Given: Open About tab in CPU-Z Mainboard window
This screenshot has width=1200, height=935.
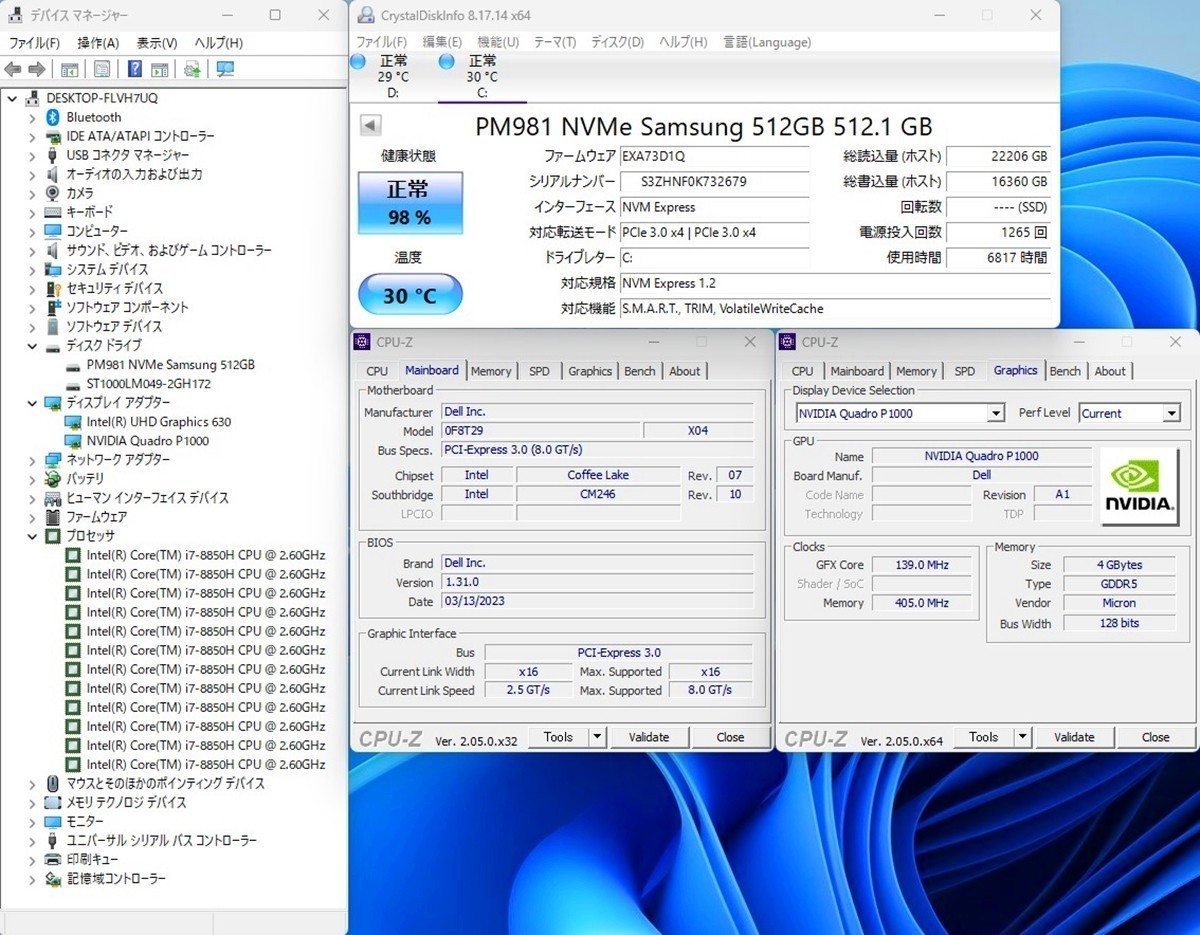Looking at the screenshot, I should pyautogui.click(x=685, y=371).
